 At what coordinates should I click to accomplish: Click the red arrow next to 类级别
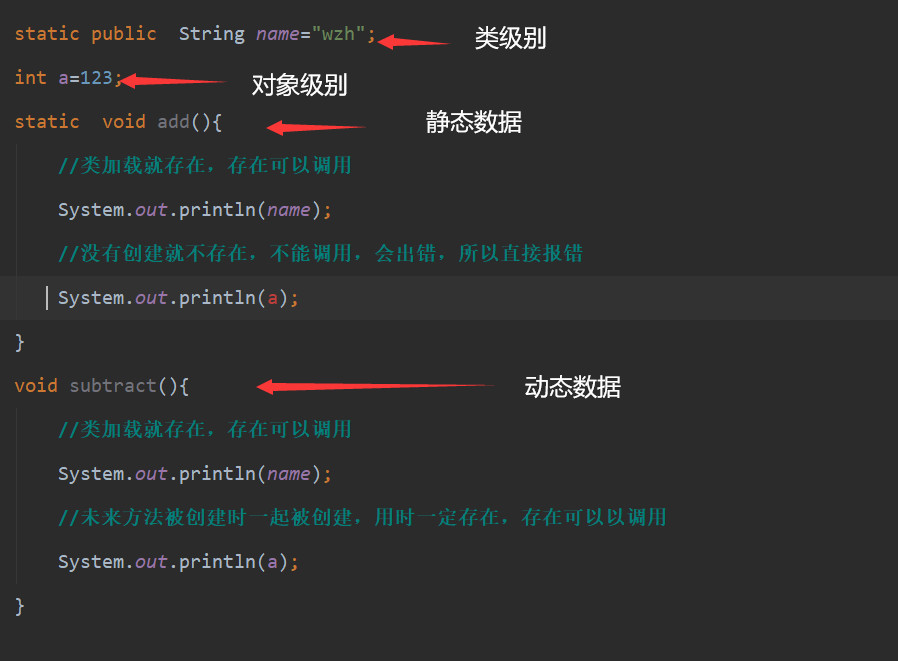[414, 42]
